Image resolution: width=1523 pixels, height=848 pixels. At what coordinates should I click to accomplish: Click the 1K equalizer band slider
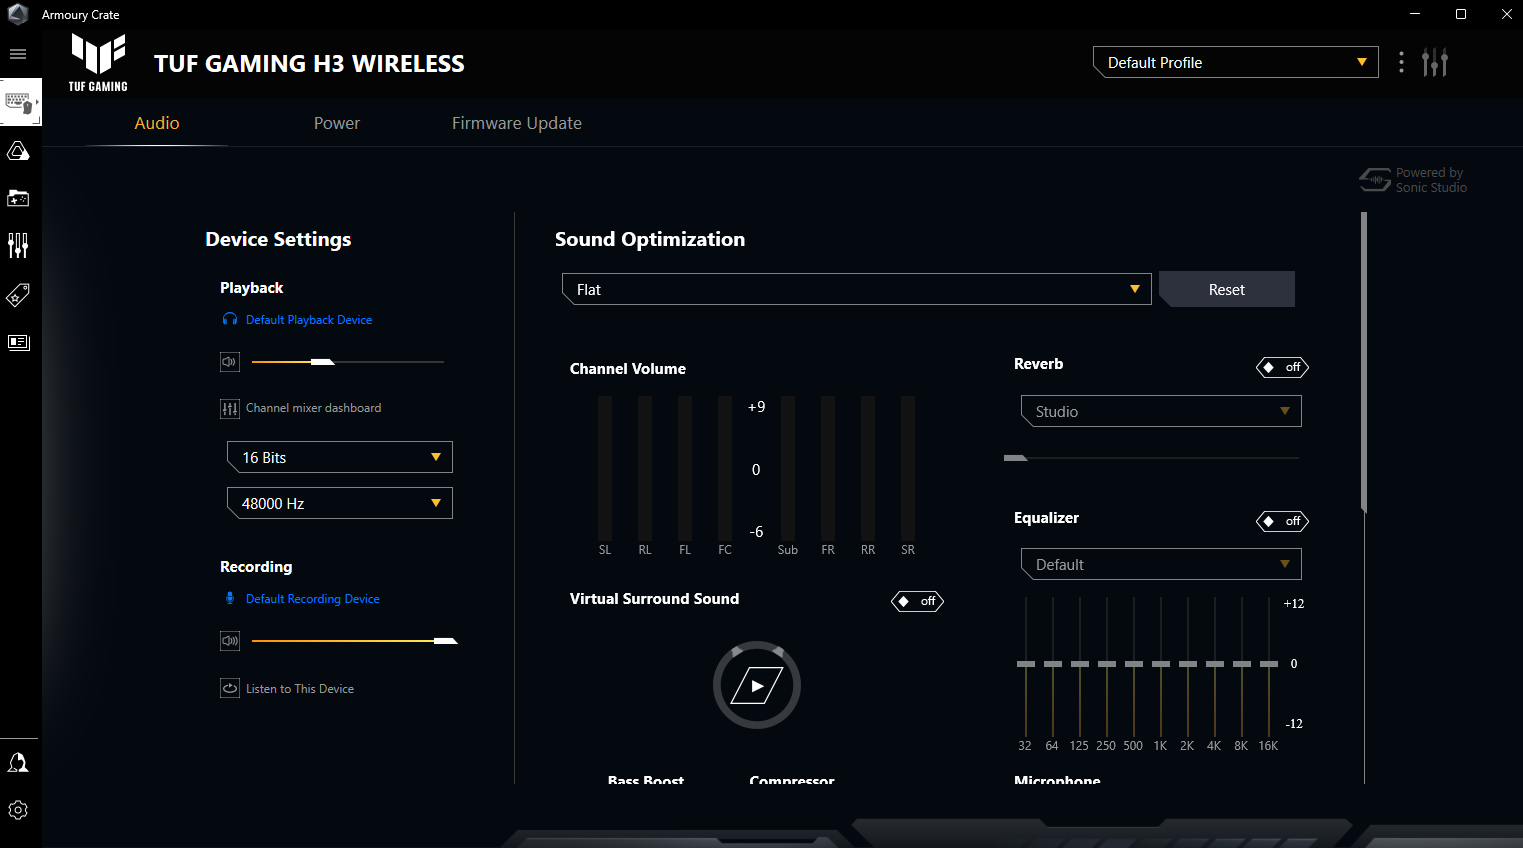[1161, 664]
